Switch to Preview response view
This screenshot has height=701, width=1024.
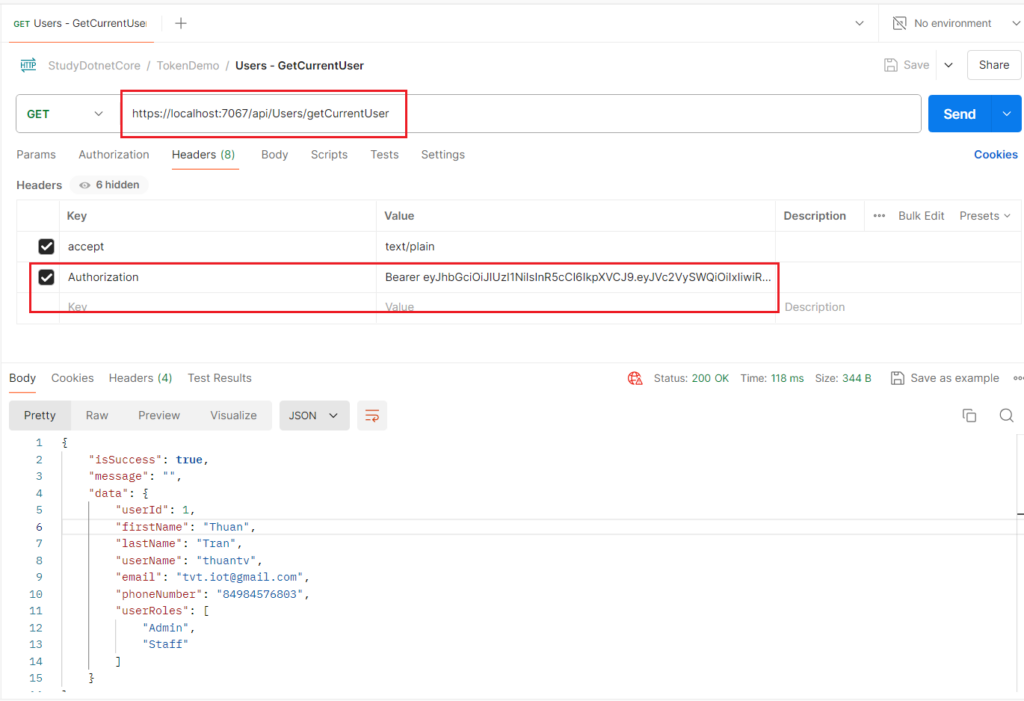[x=159, y=416]
